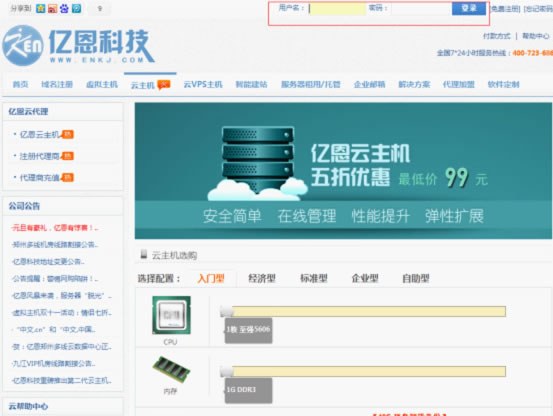553x416 pixels.
Task: Click the 亿恩云代理 sidebar heading
Action: click(x=28, y=112)
